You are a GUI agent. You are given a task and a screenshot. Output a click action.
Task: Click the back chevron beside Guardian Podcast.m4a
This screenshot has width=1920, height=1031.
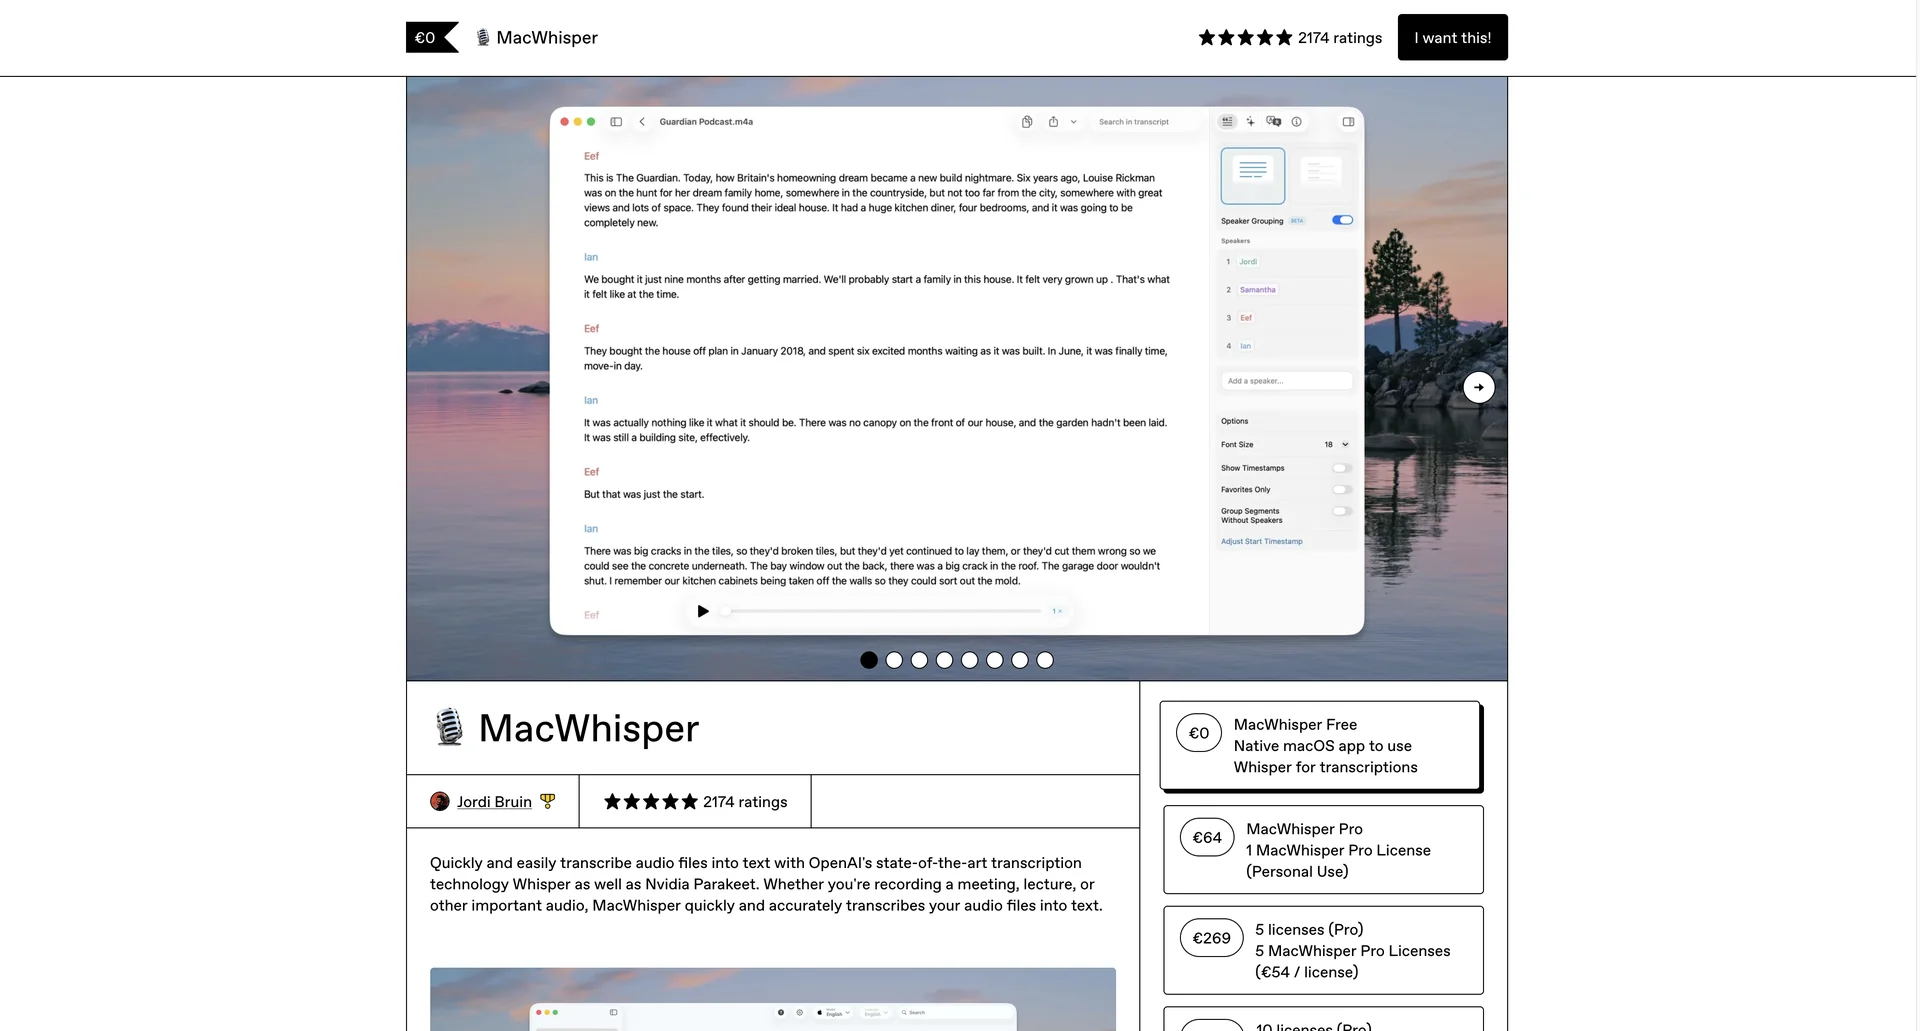[642, 122]
